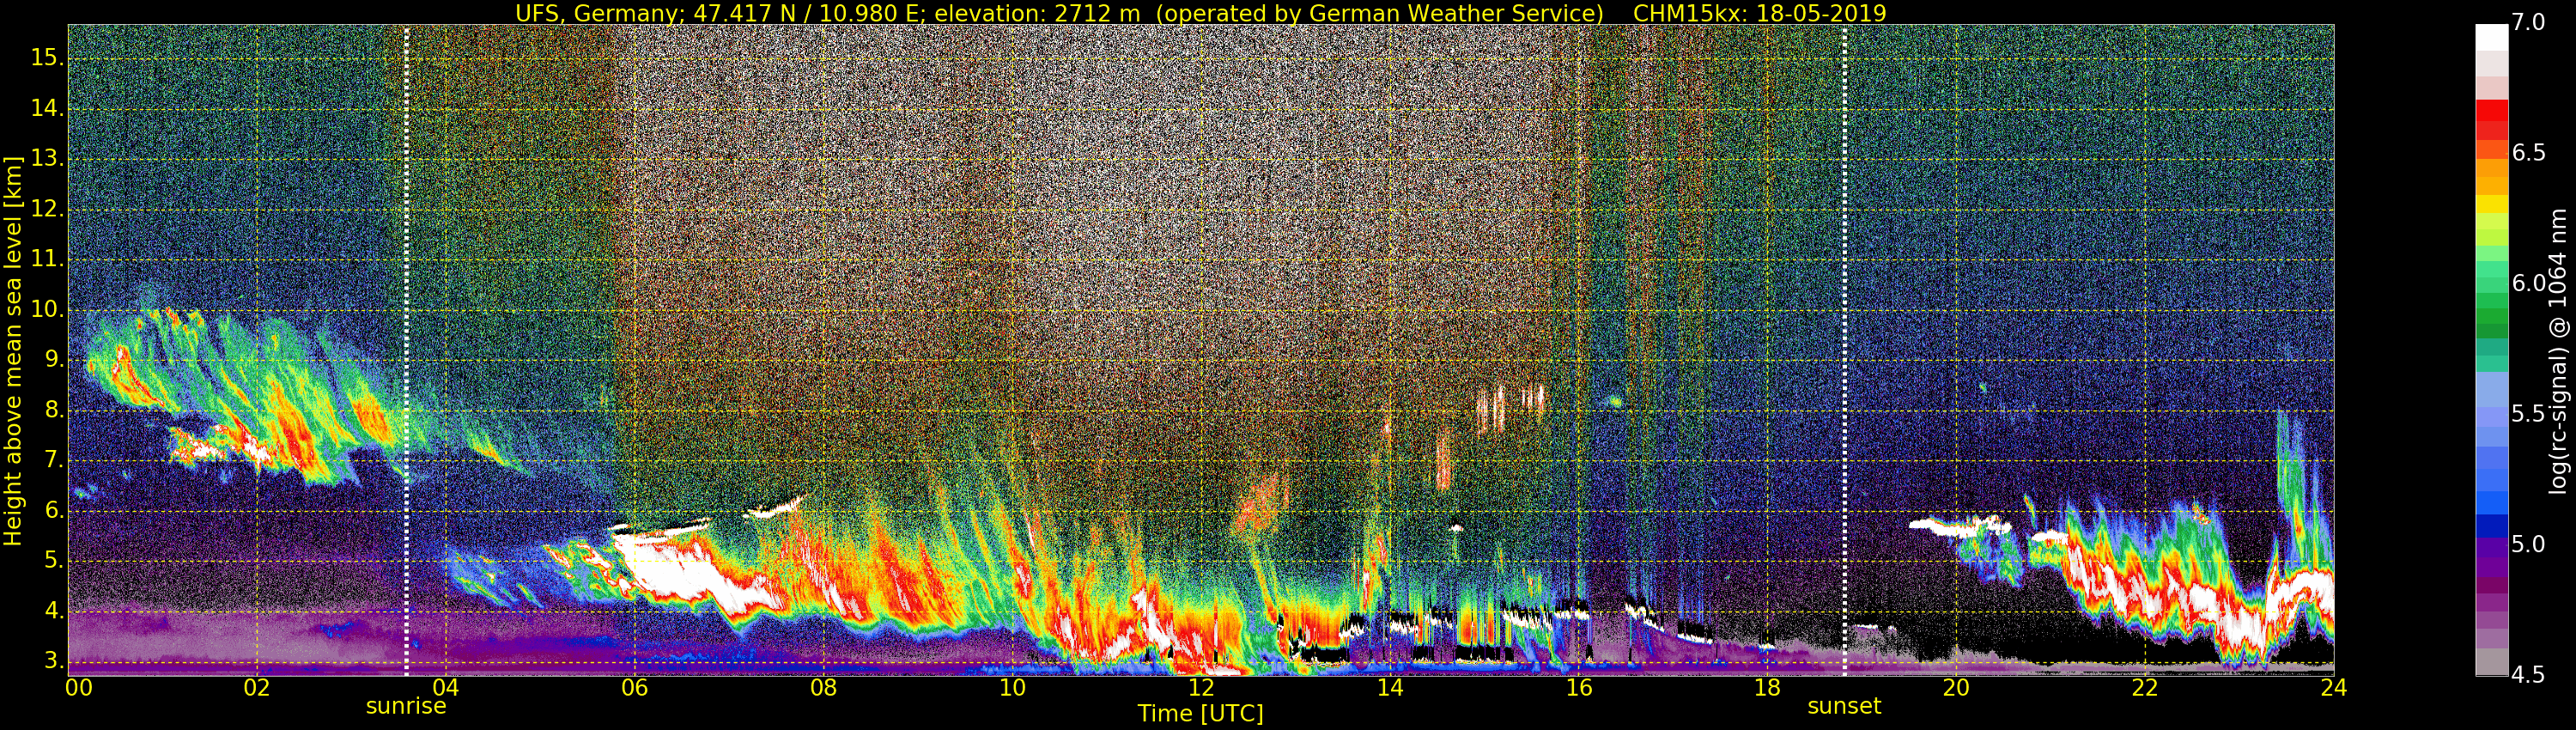
Task: Click the "16" time axis tick label
Action: [x=1579, y=688]
